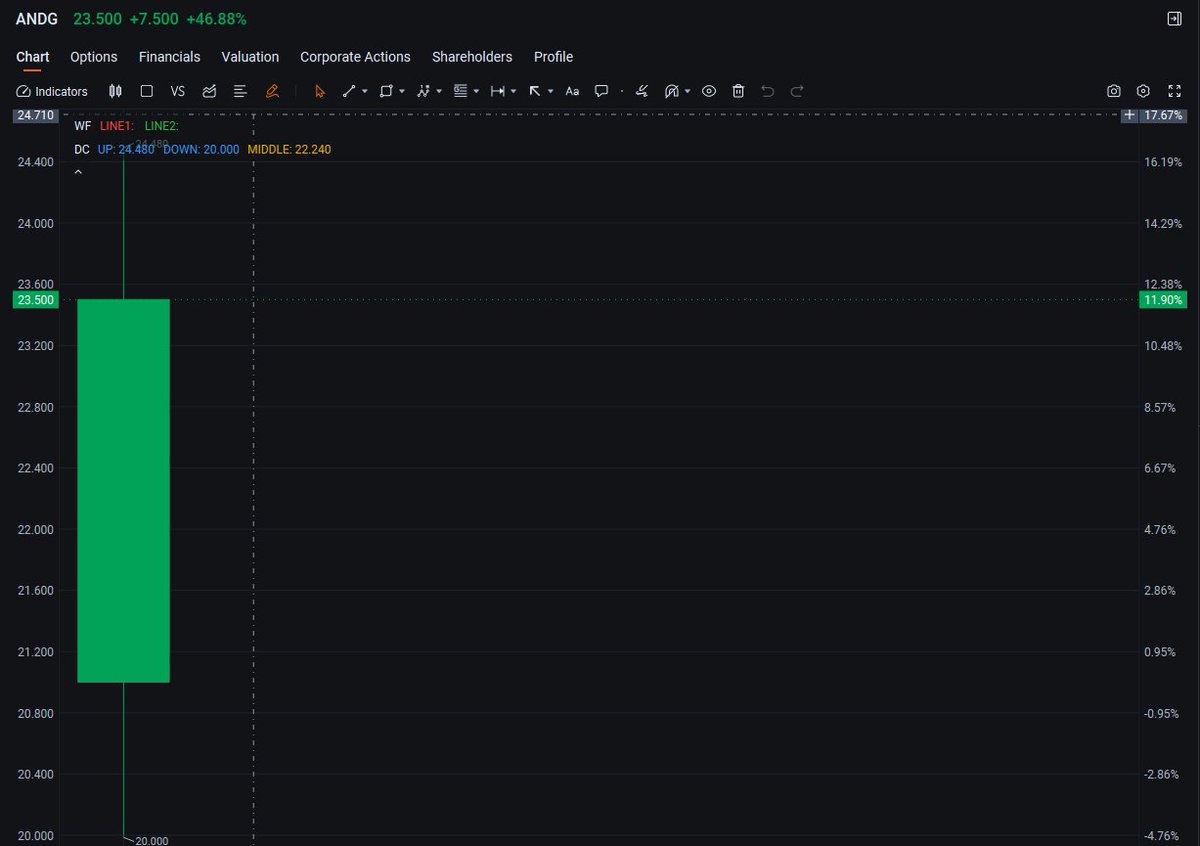The height and width of the screenshot is (846, 1200).
Task: Open the Valuation tab
Action: pos(250,57)
